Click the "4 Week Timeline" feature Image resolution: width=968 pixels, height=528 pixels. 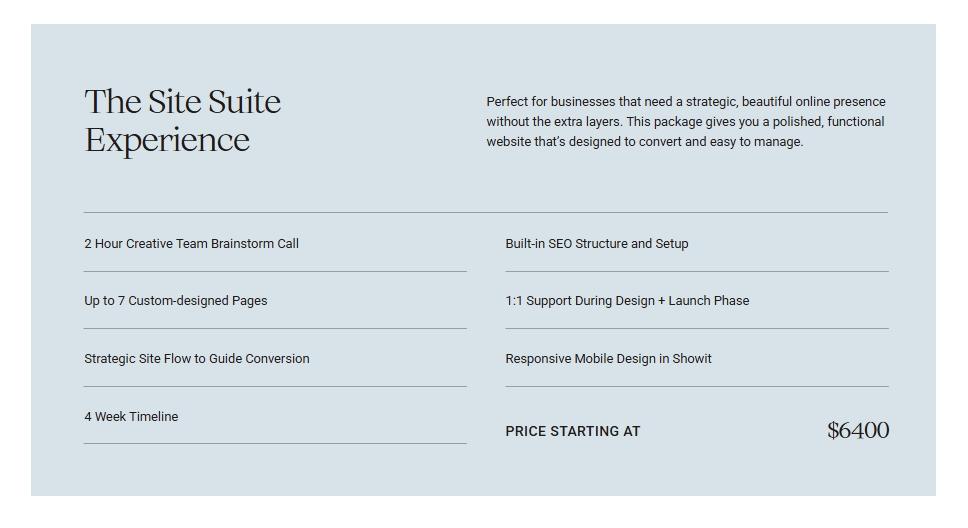131,417
